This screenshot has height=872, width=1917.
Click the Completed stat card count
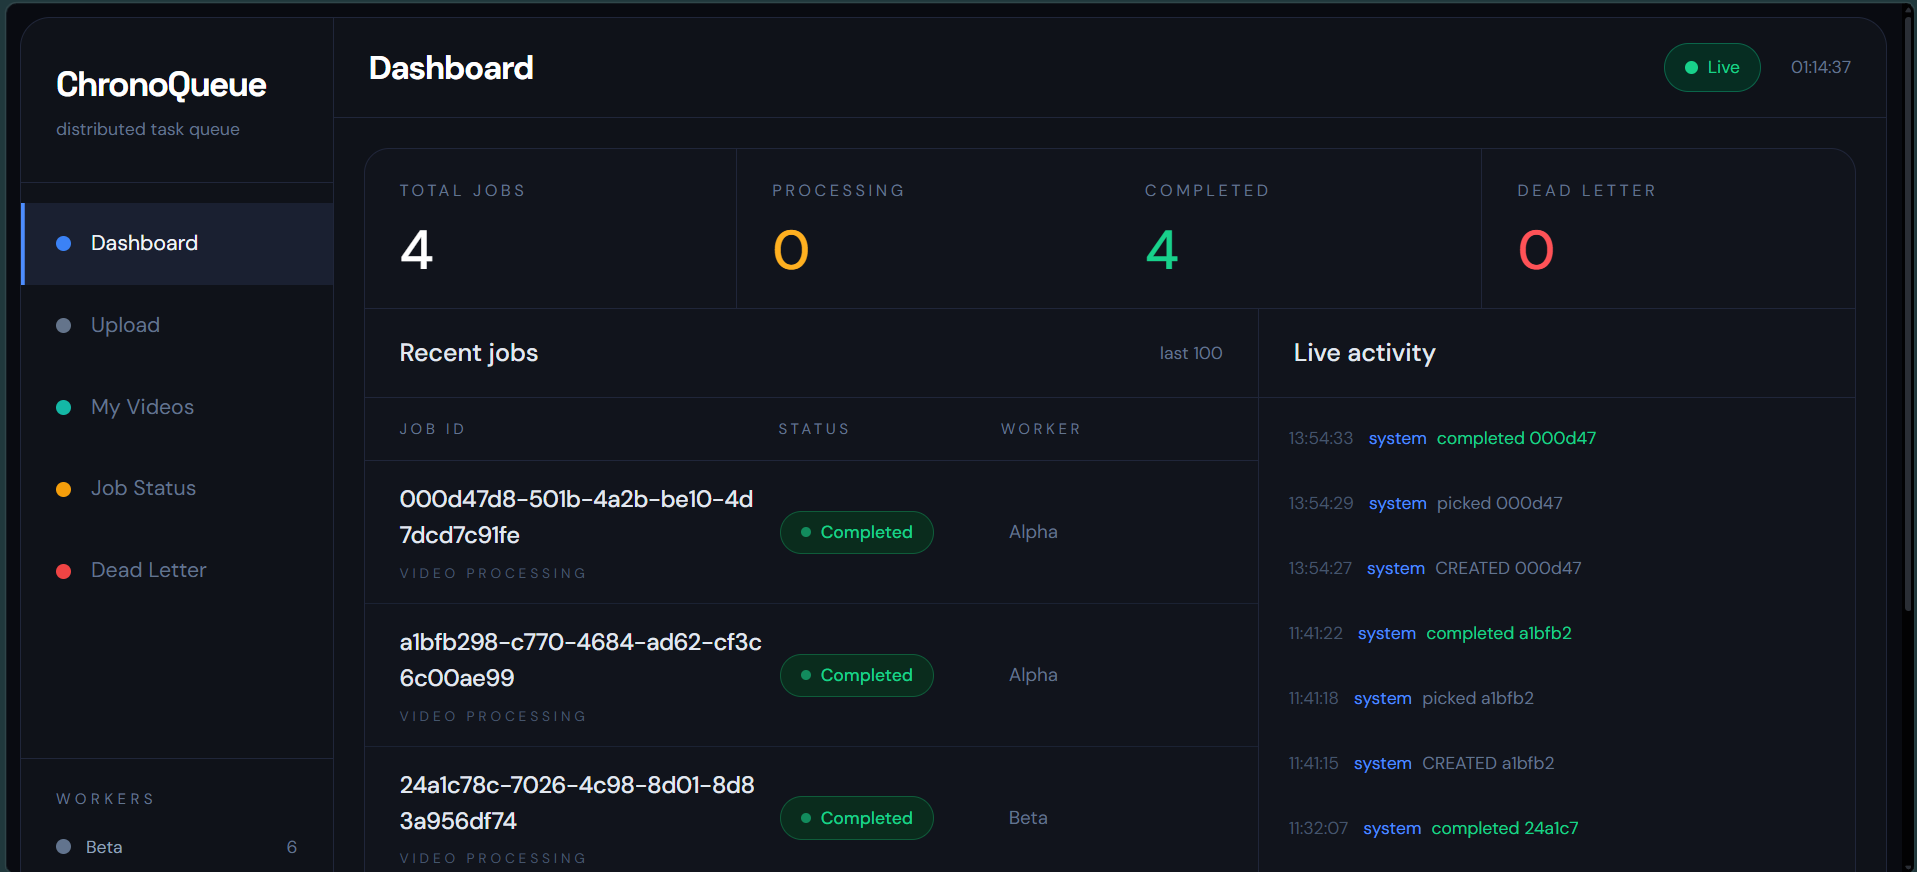[1162, 250]
